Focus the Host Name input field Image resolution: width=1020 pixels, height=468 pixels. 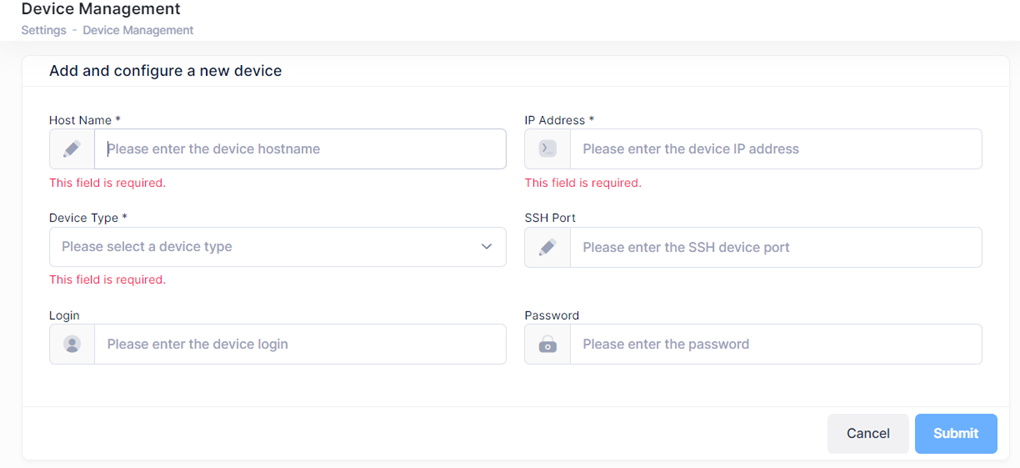coord(300,149)
